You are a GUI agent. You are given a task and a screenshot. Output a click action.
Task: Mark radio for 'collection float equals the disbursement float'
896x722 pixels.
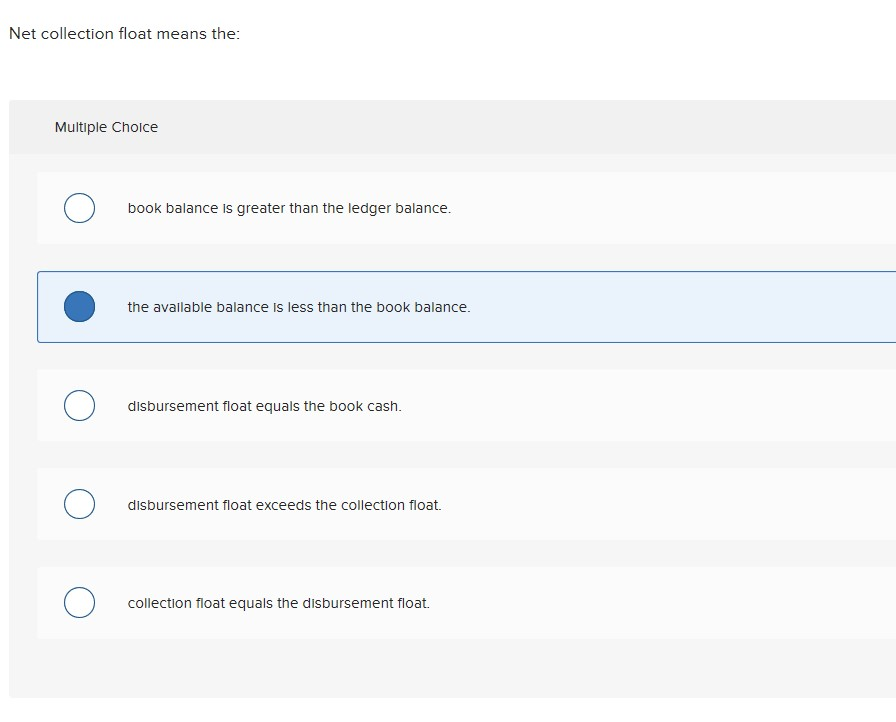pyautogui.click(x=79, y=603)
